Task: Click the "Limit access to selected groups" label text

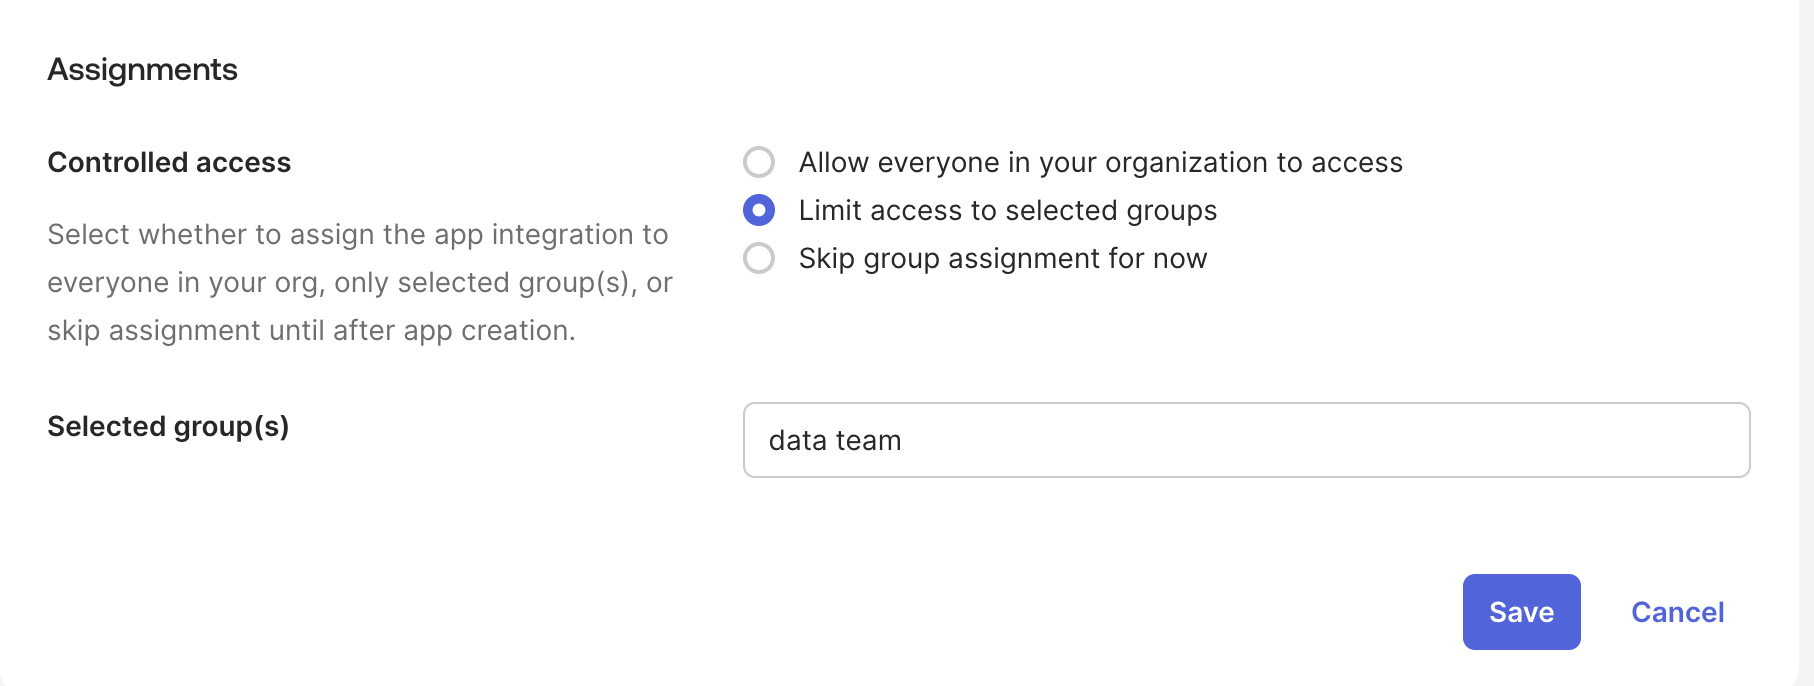Action: [x=1007, y=210]
